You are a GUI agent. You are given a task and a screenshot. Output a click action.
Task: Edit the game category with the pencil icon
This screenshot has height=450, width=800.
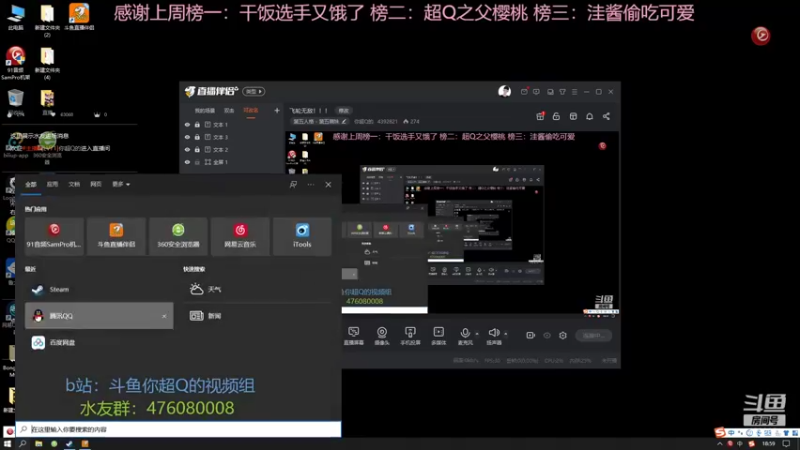click(x=344, y=121)
